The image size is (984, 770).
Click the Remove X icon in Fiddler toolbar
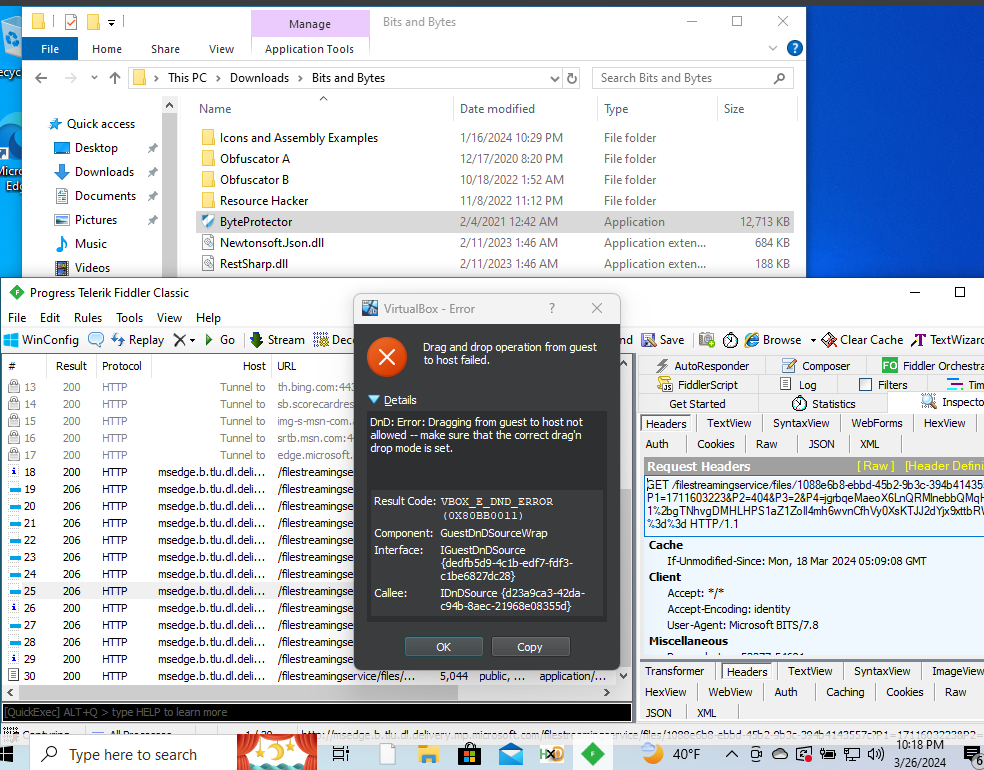(x=179, y=340)
